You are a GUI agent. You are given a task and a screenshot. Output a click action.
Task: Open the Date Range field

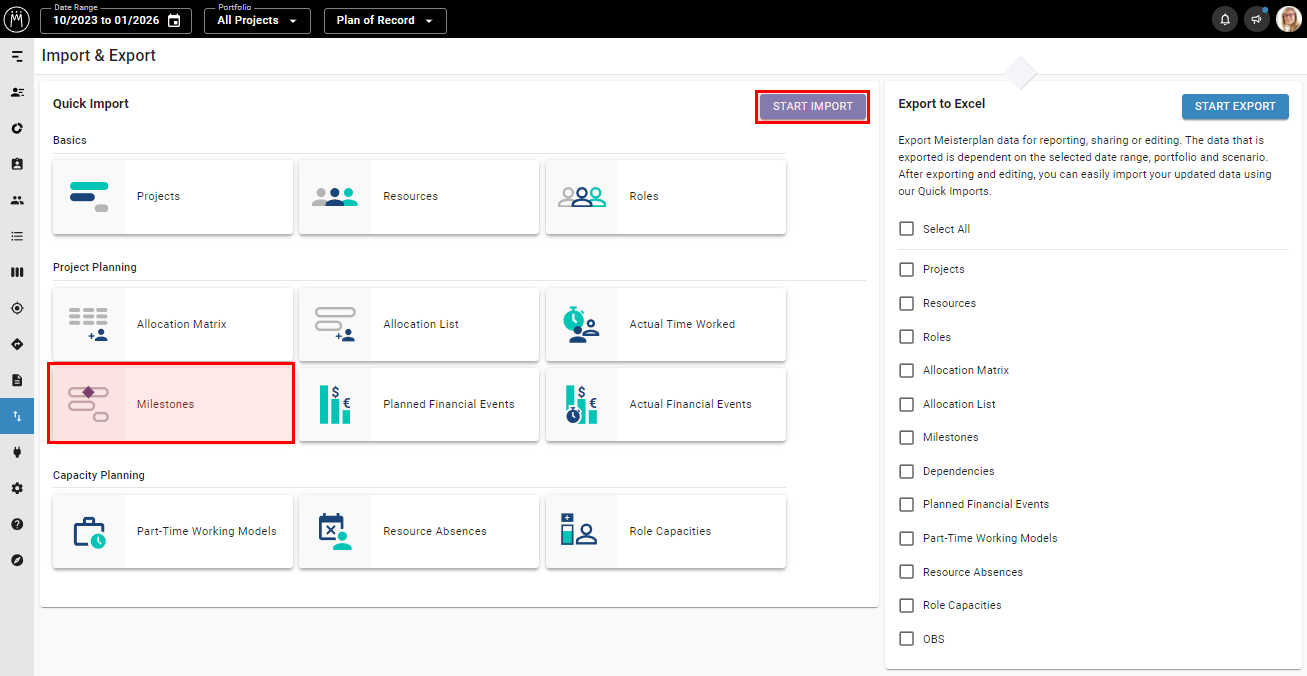[115, 21]
